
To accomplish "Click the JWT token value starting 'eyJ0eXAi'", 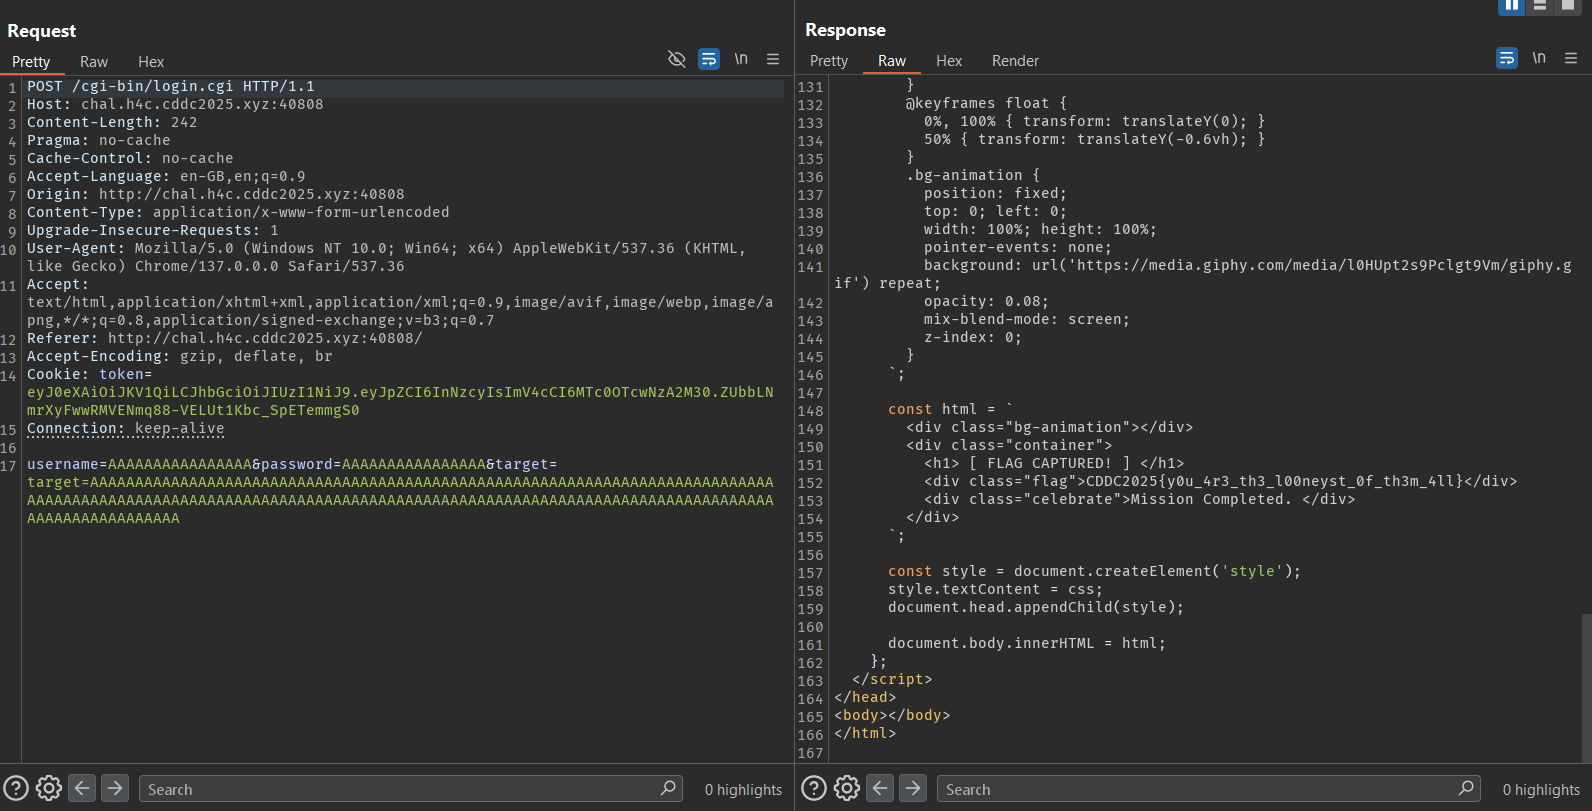I will click(400, 401).
